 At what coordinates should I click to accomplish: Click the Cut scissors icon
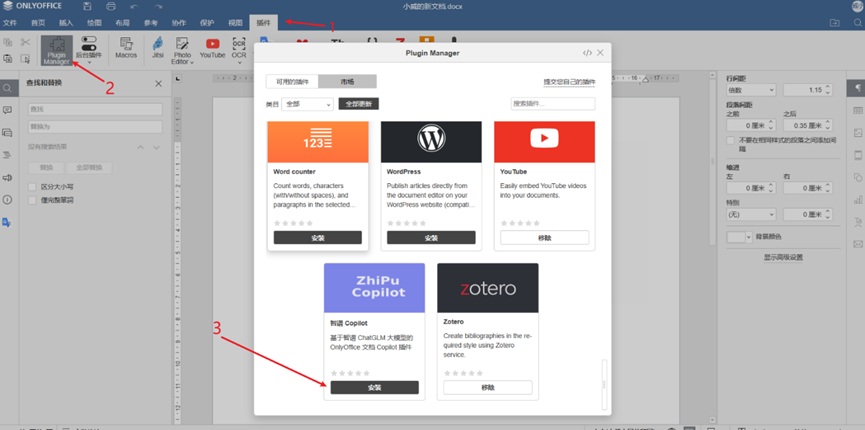pyautogui.click(x=25, y=42)
